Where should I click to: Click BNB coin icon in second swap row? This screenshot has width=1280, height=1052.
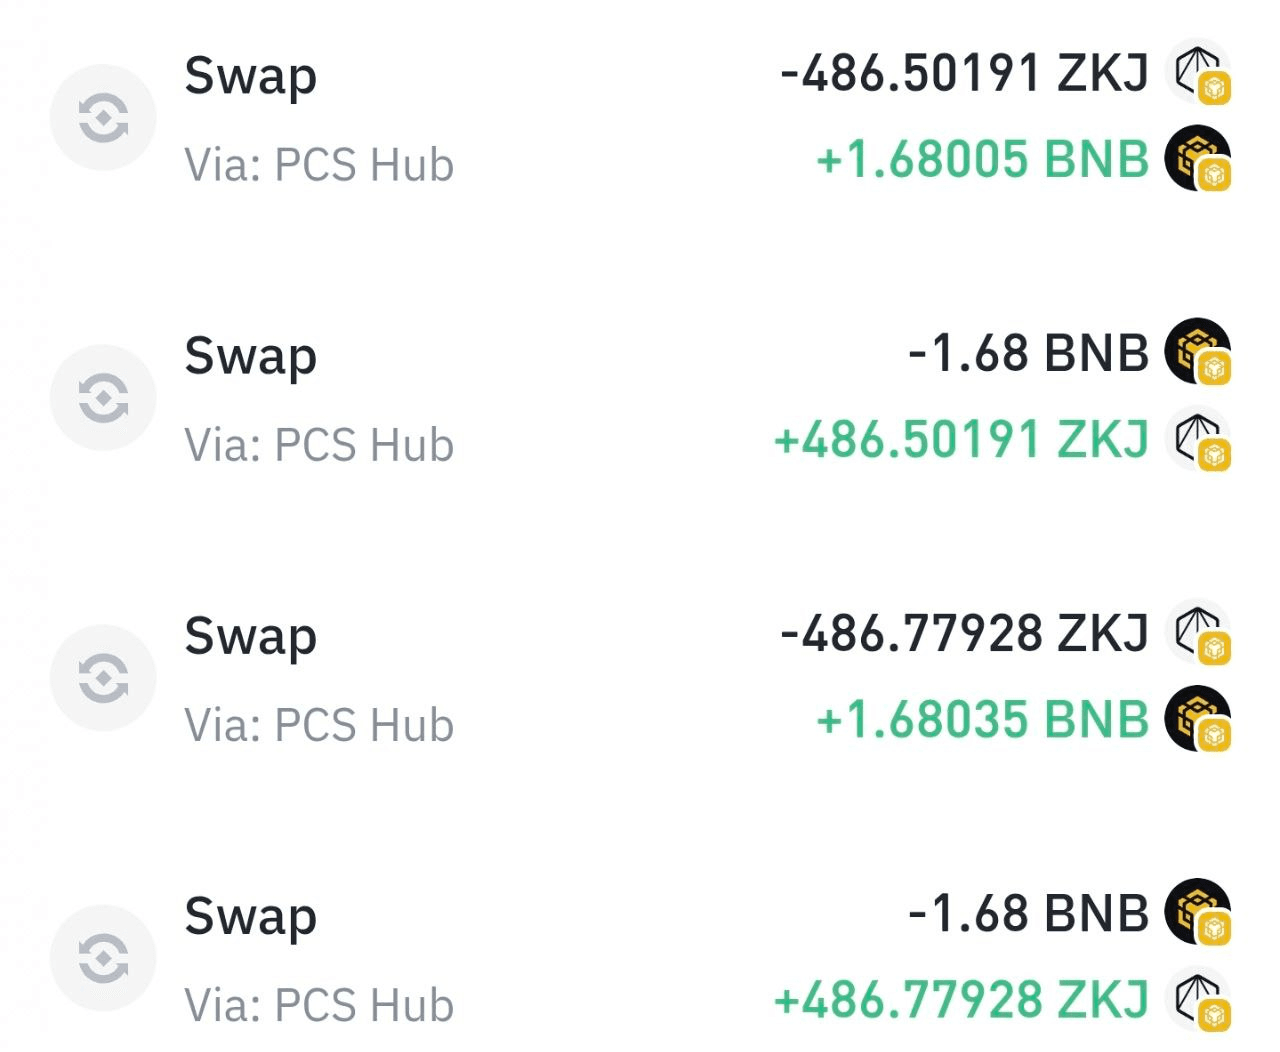1198,352
